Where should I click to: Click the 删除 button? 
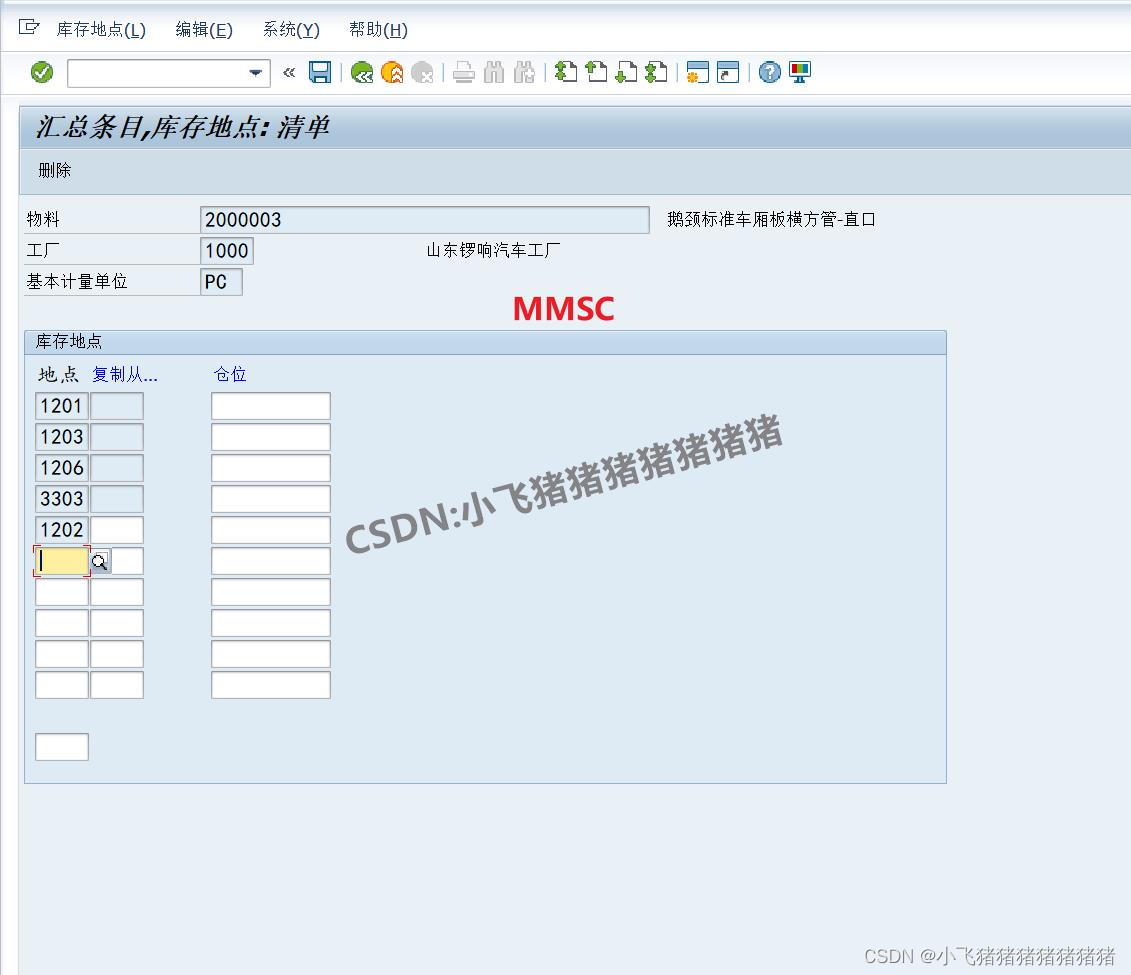[52, 170]
